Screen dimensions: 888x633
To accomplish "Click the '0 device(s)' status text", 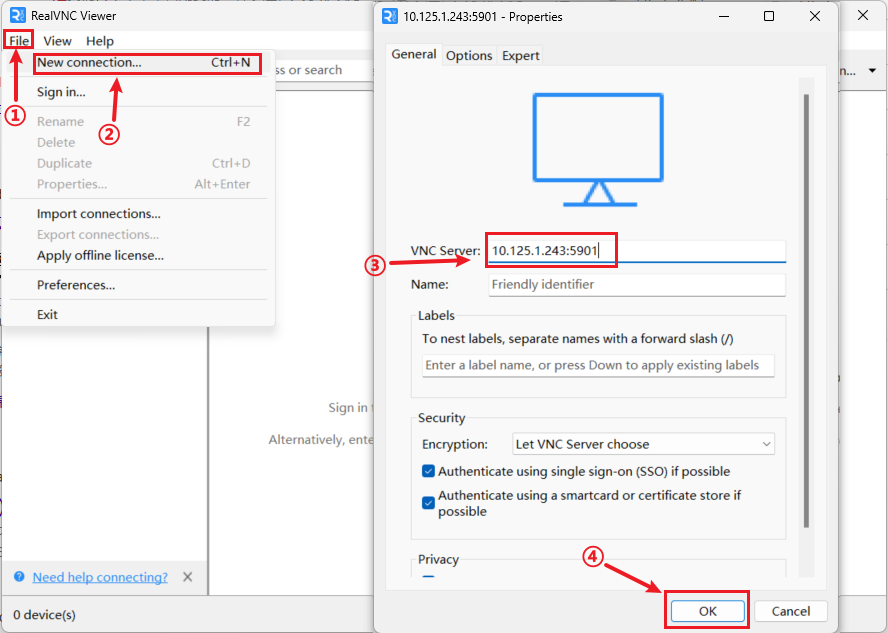I will tap(44, 614).
